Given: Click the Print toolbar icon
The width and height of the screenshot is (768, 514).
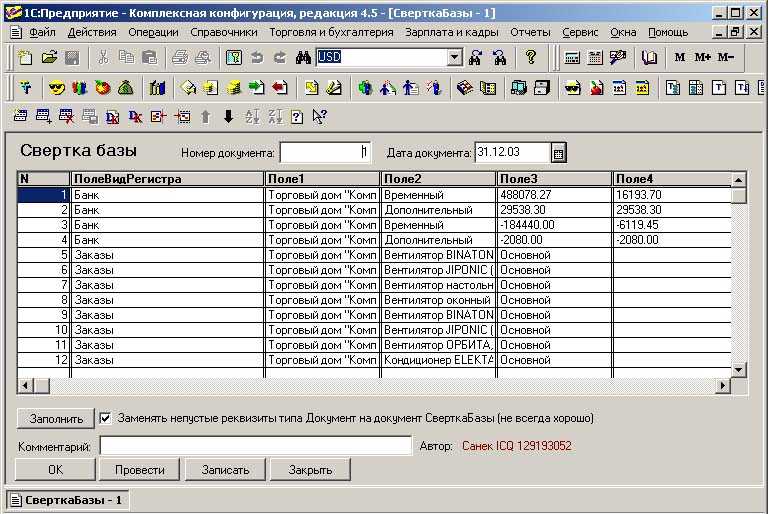Looking at the screenshot, I should tap(180, 58).
